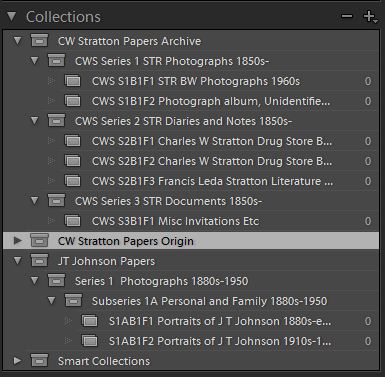The width and height of the screenshot is (385, 377).
Task: Click photo count of CWS S1B1F1 row
Action: point(368,81)
